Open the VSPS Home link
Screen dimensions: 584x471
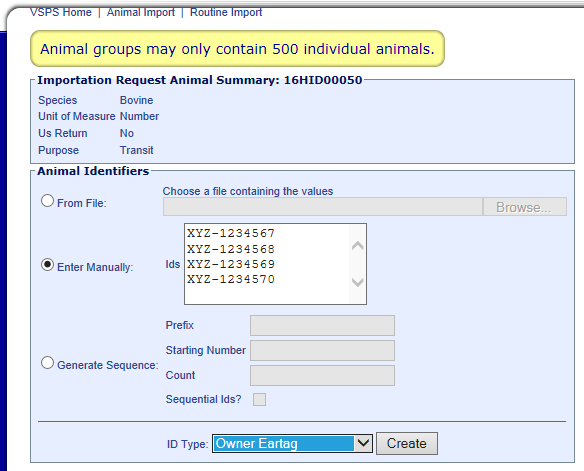tap(61, 12)
